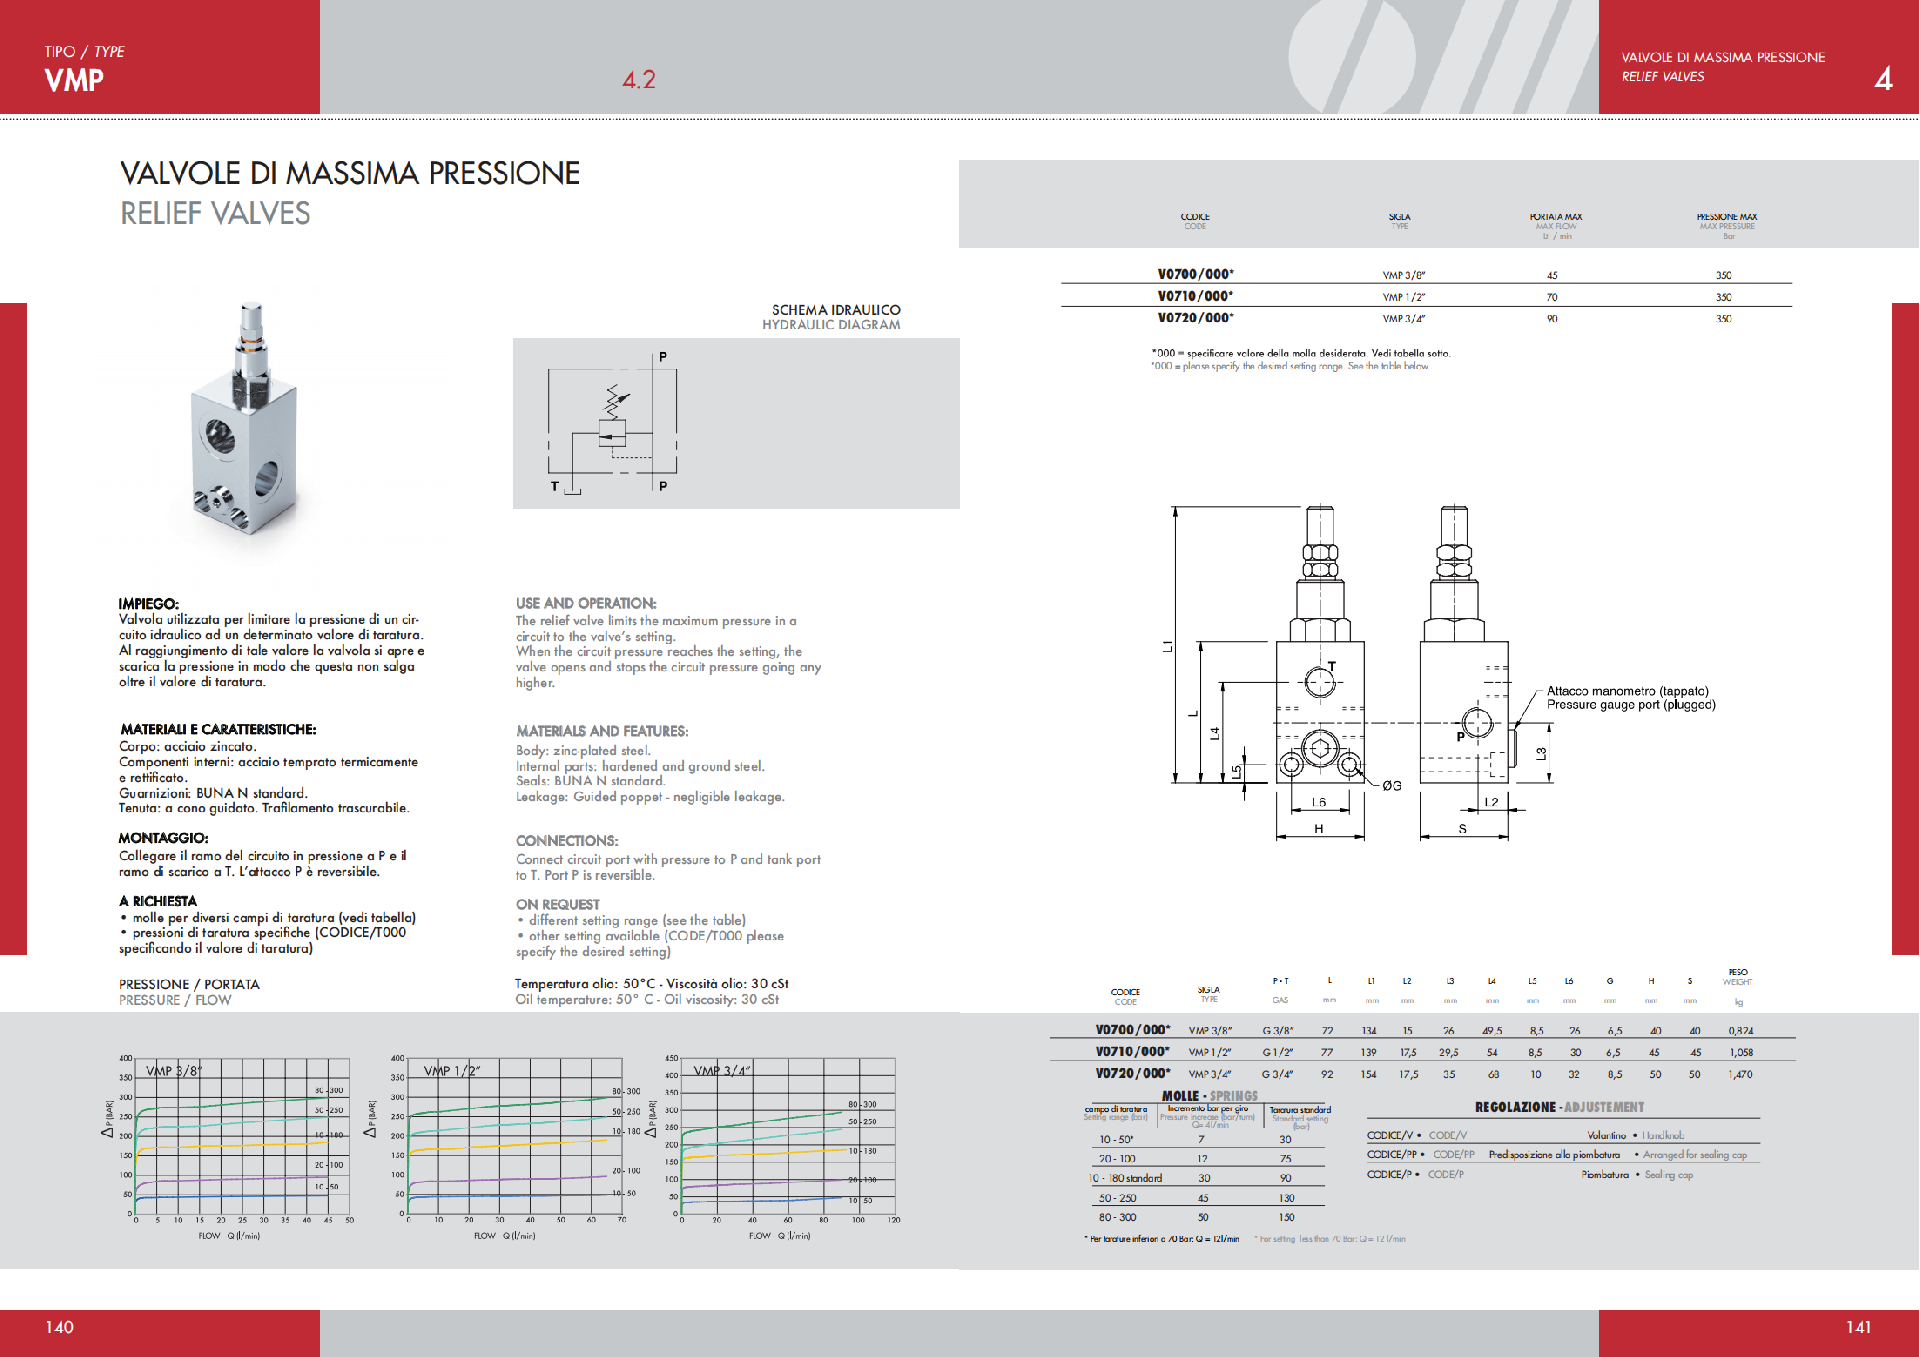Click the section number 4.2
The image size is (1920, 1357).
(638, 80)
